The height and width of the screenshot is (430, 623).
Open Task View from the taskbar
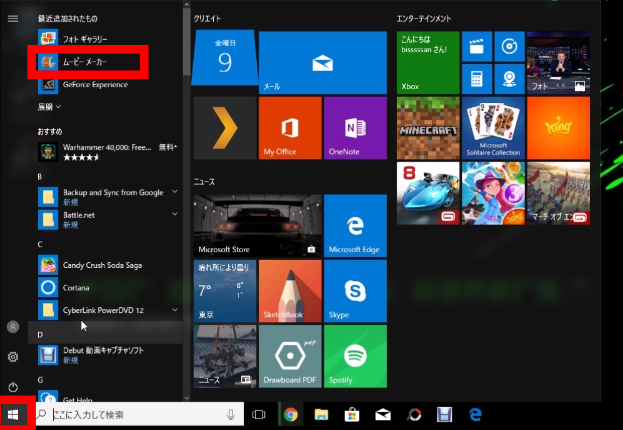259,415
